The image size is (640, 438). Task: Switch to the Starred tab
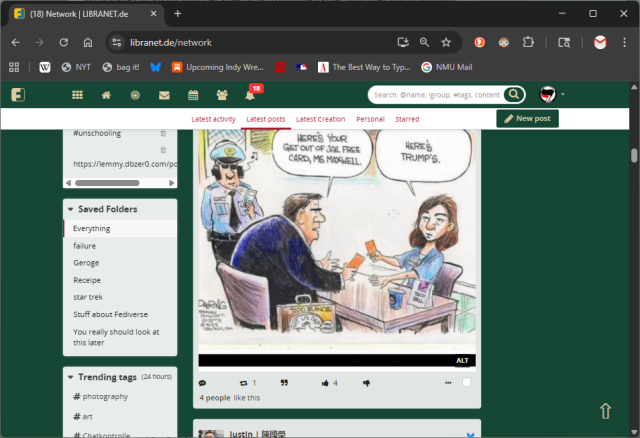click(407, 119)
